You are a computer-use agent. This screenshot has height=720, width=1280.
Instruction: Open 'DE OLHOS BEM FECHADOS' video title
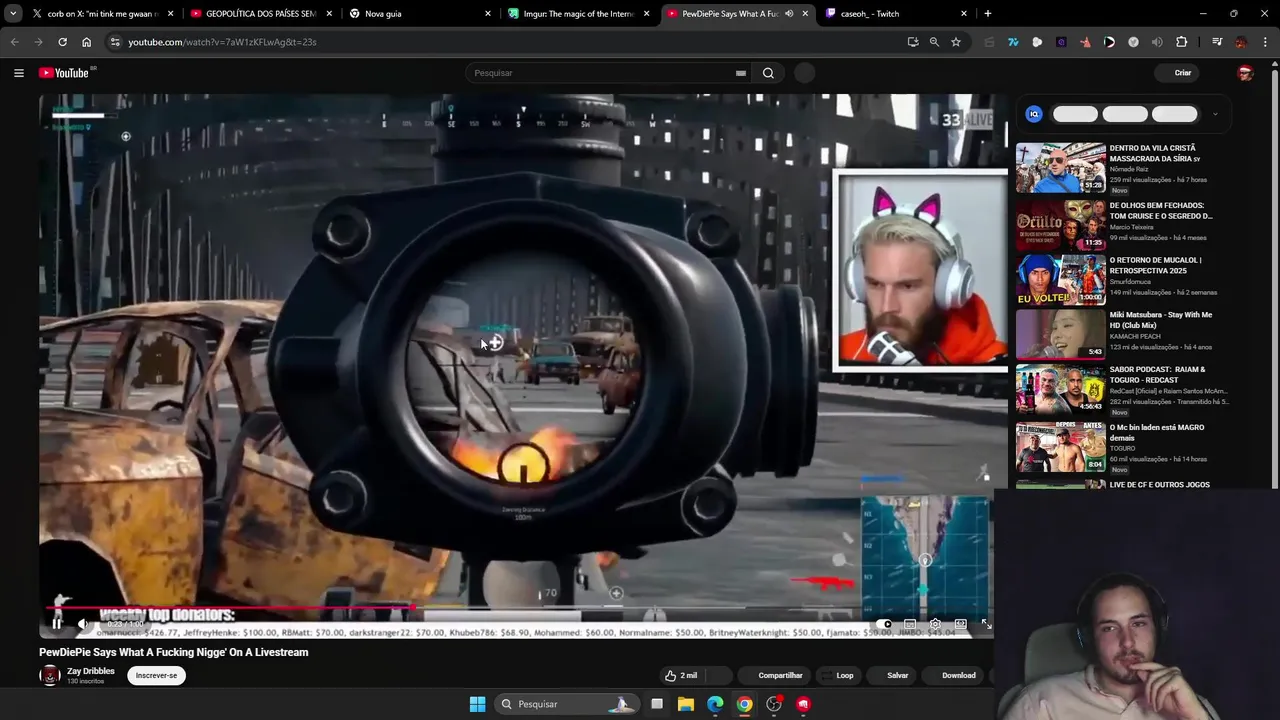1161,210
